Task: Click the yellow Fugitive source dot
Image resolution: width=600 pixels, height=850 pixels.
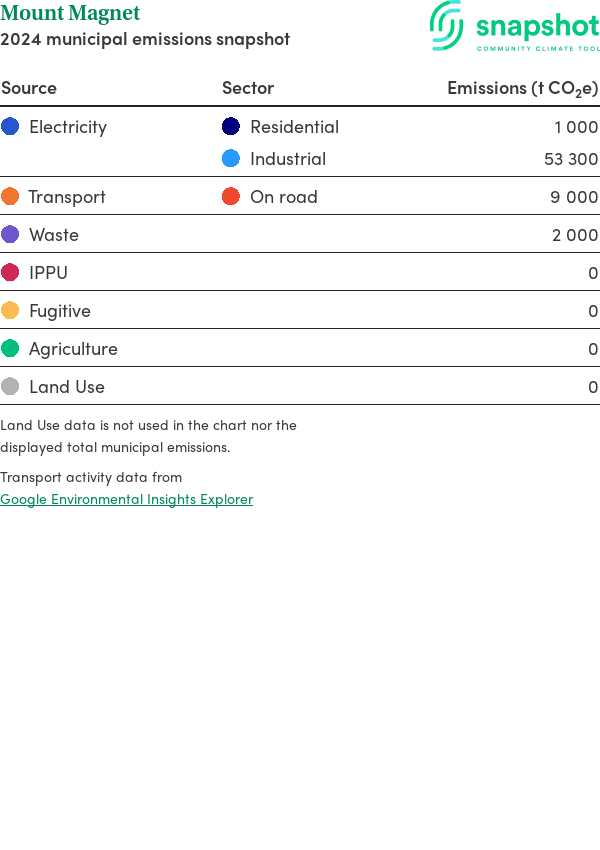Action: (10, 310)
